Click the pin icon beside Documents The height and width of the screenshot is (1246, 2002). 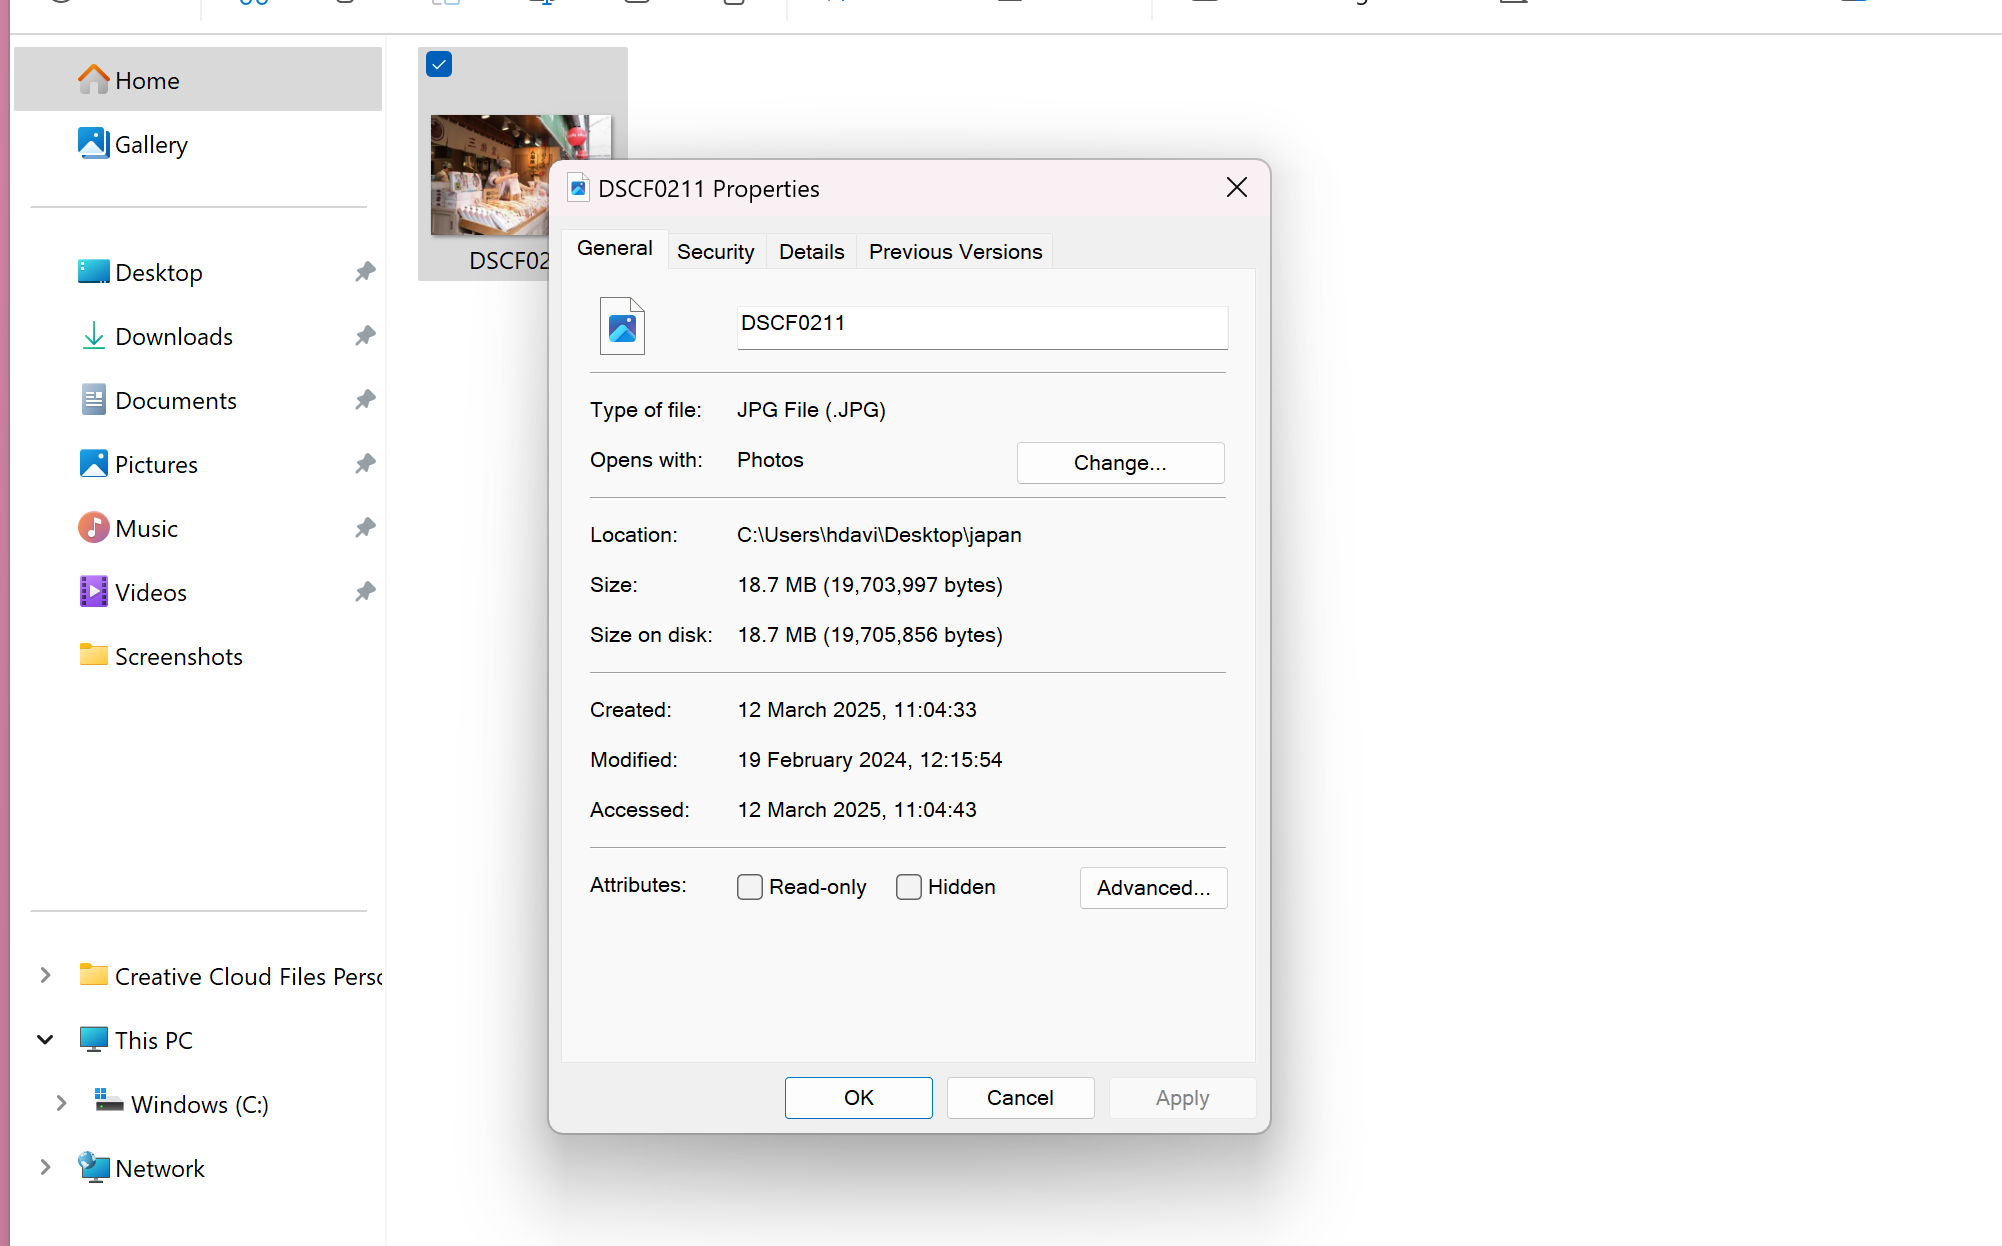click(365, 399)
